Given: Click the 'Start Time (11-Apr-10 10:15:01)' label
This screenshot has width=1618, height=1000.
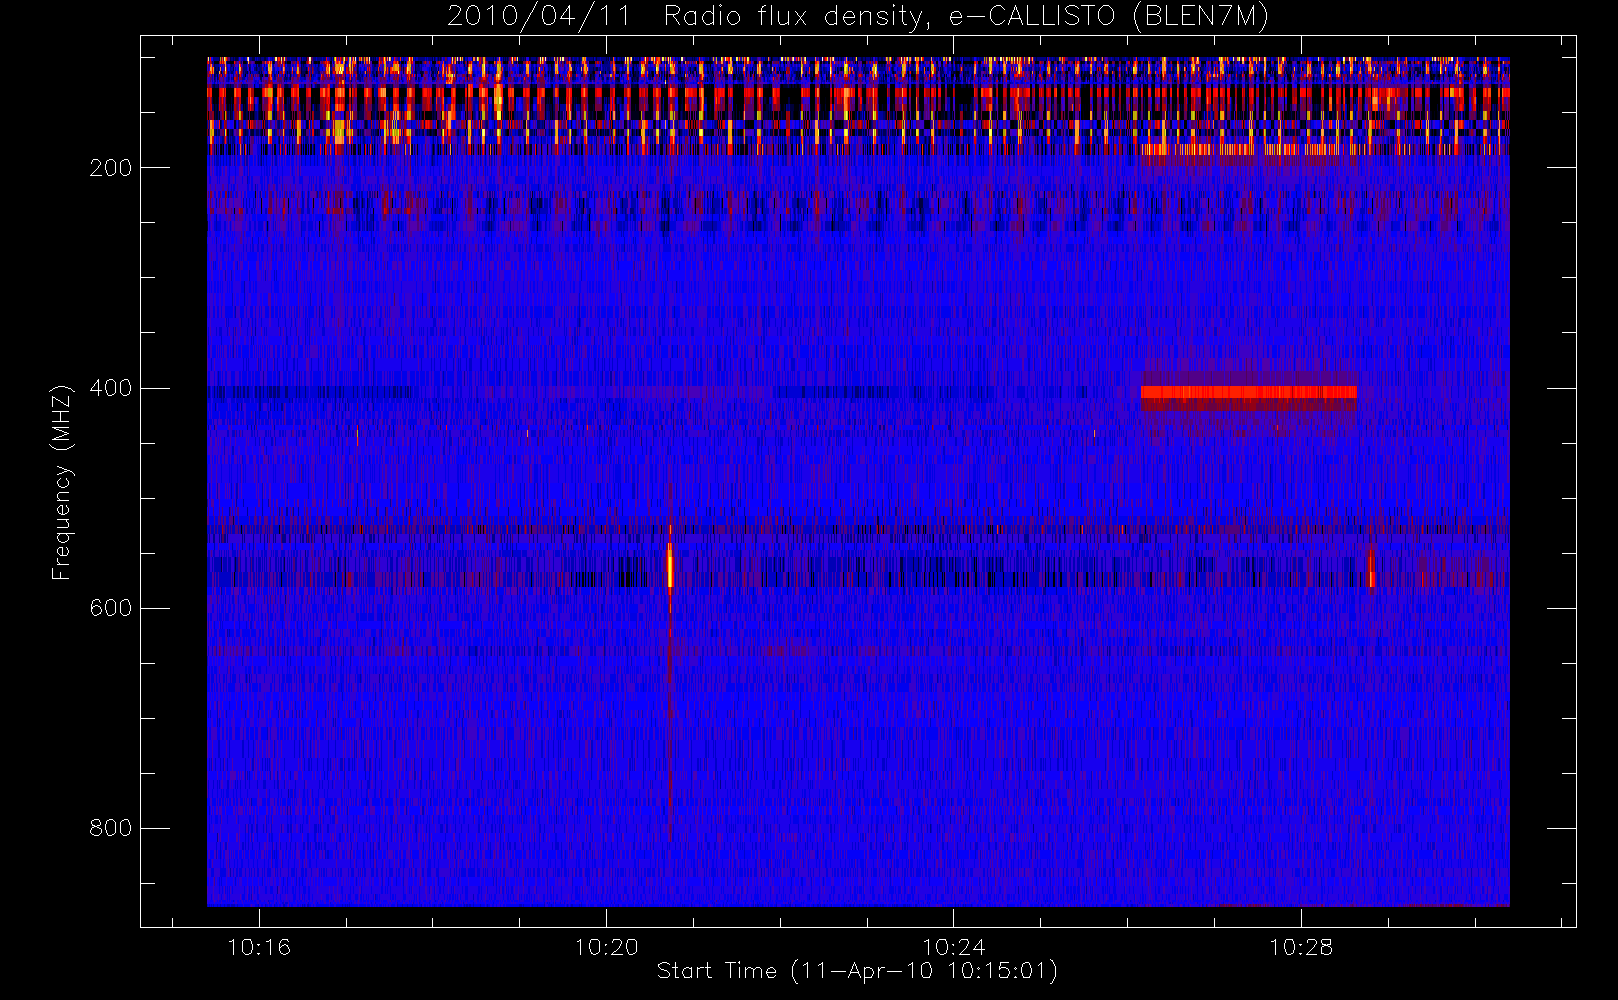Looking at the screenshot, I should click(x=857, y=971).
